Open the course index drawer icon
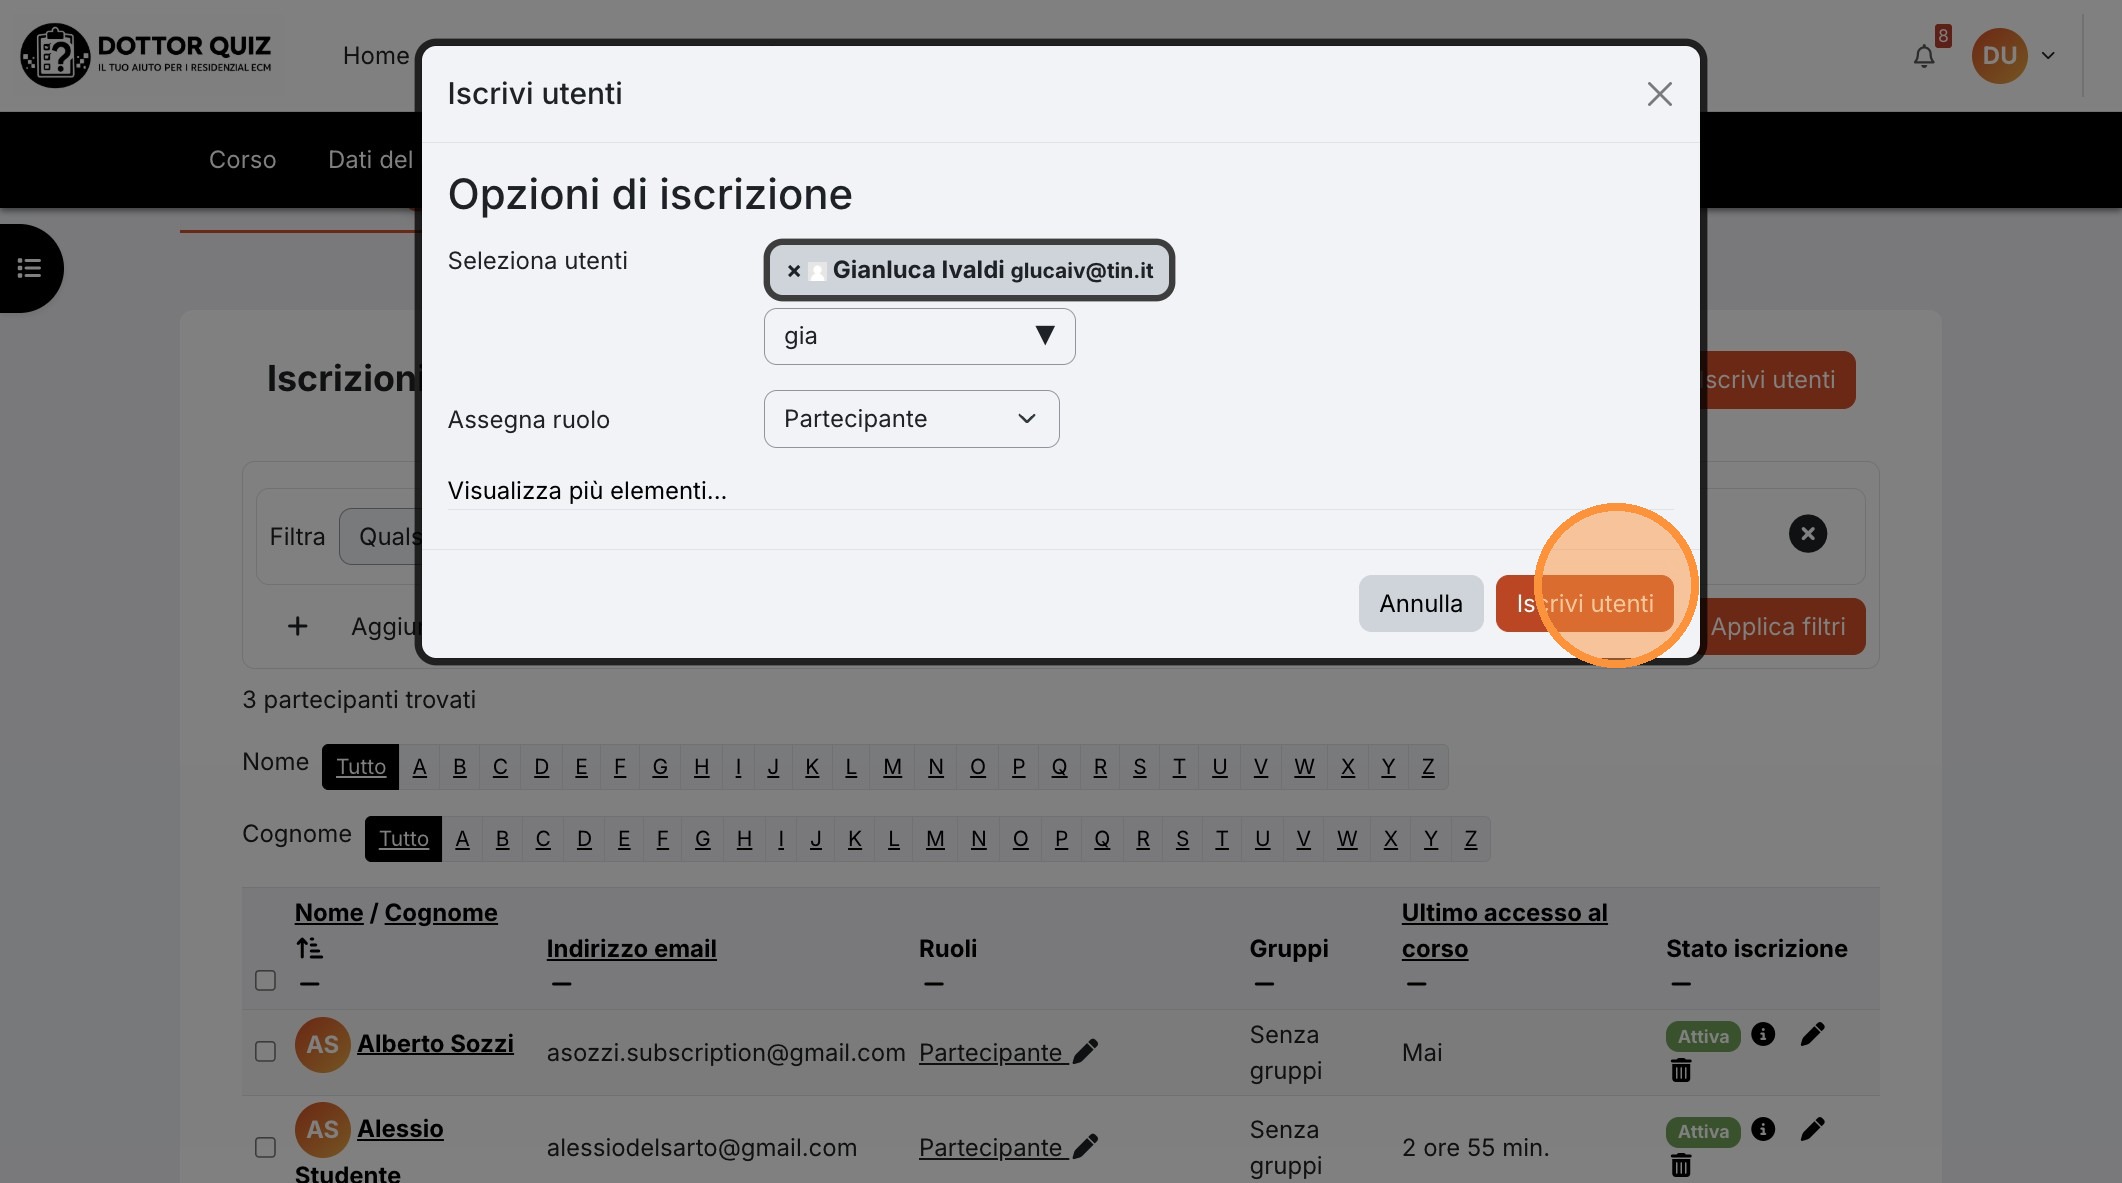 click(29, 268)
